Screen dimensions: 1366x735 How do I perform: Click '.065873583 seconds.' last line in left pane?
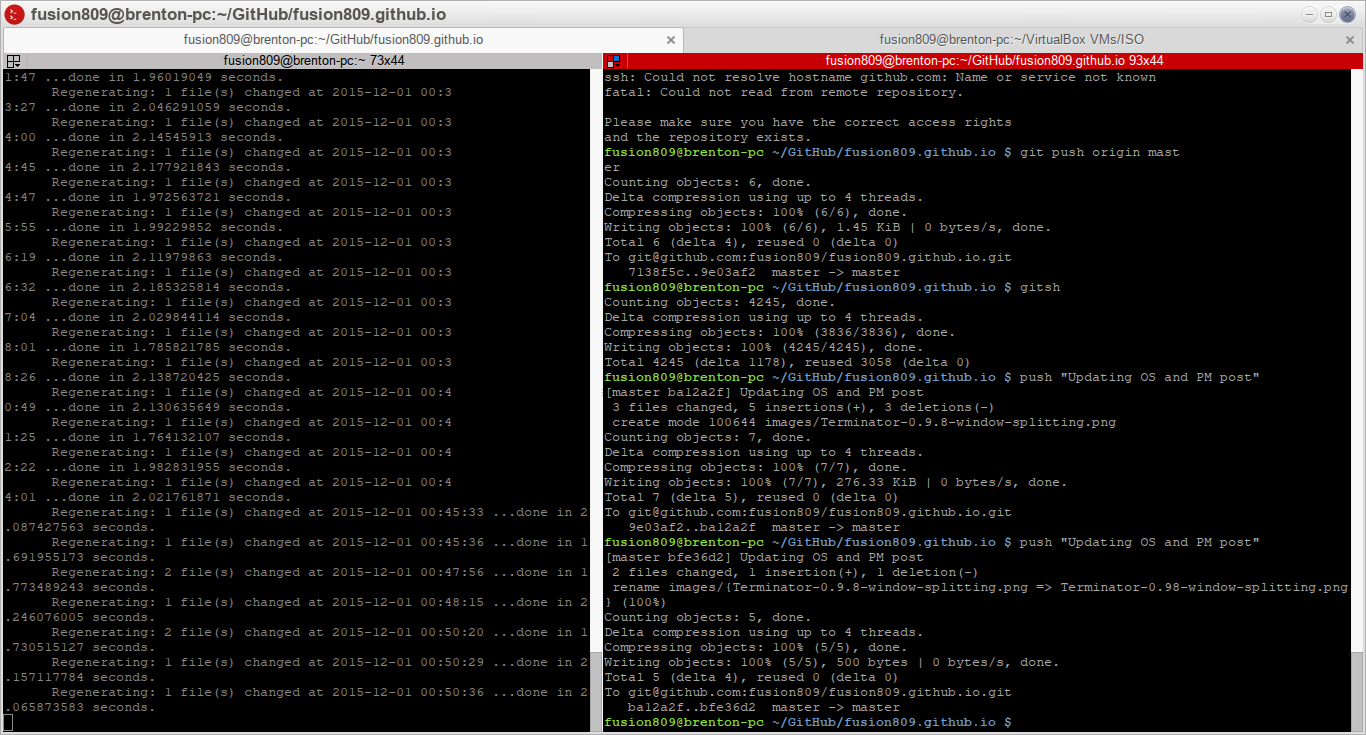click(x=80, y=707)
